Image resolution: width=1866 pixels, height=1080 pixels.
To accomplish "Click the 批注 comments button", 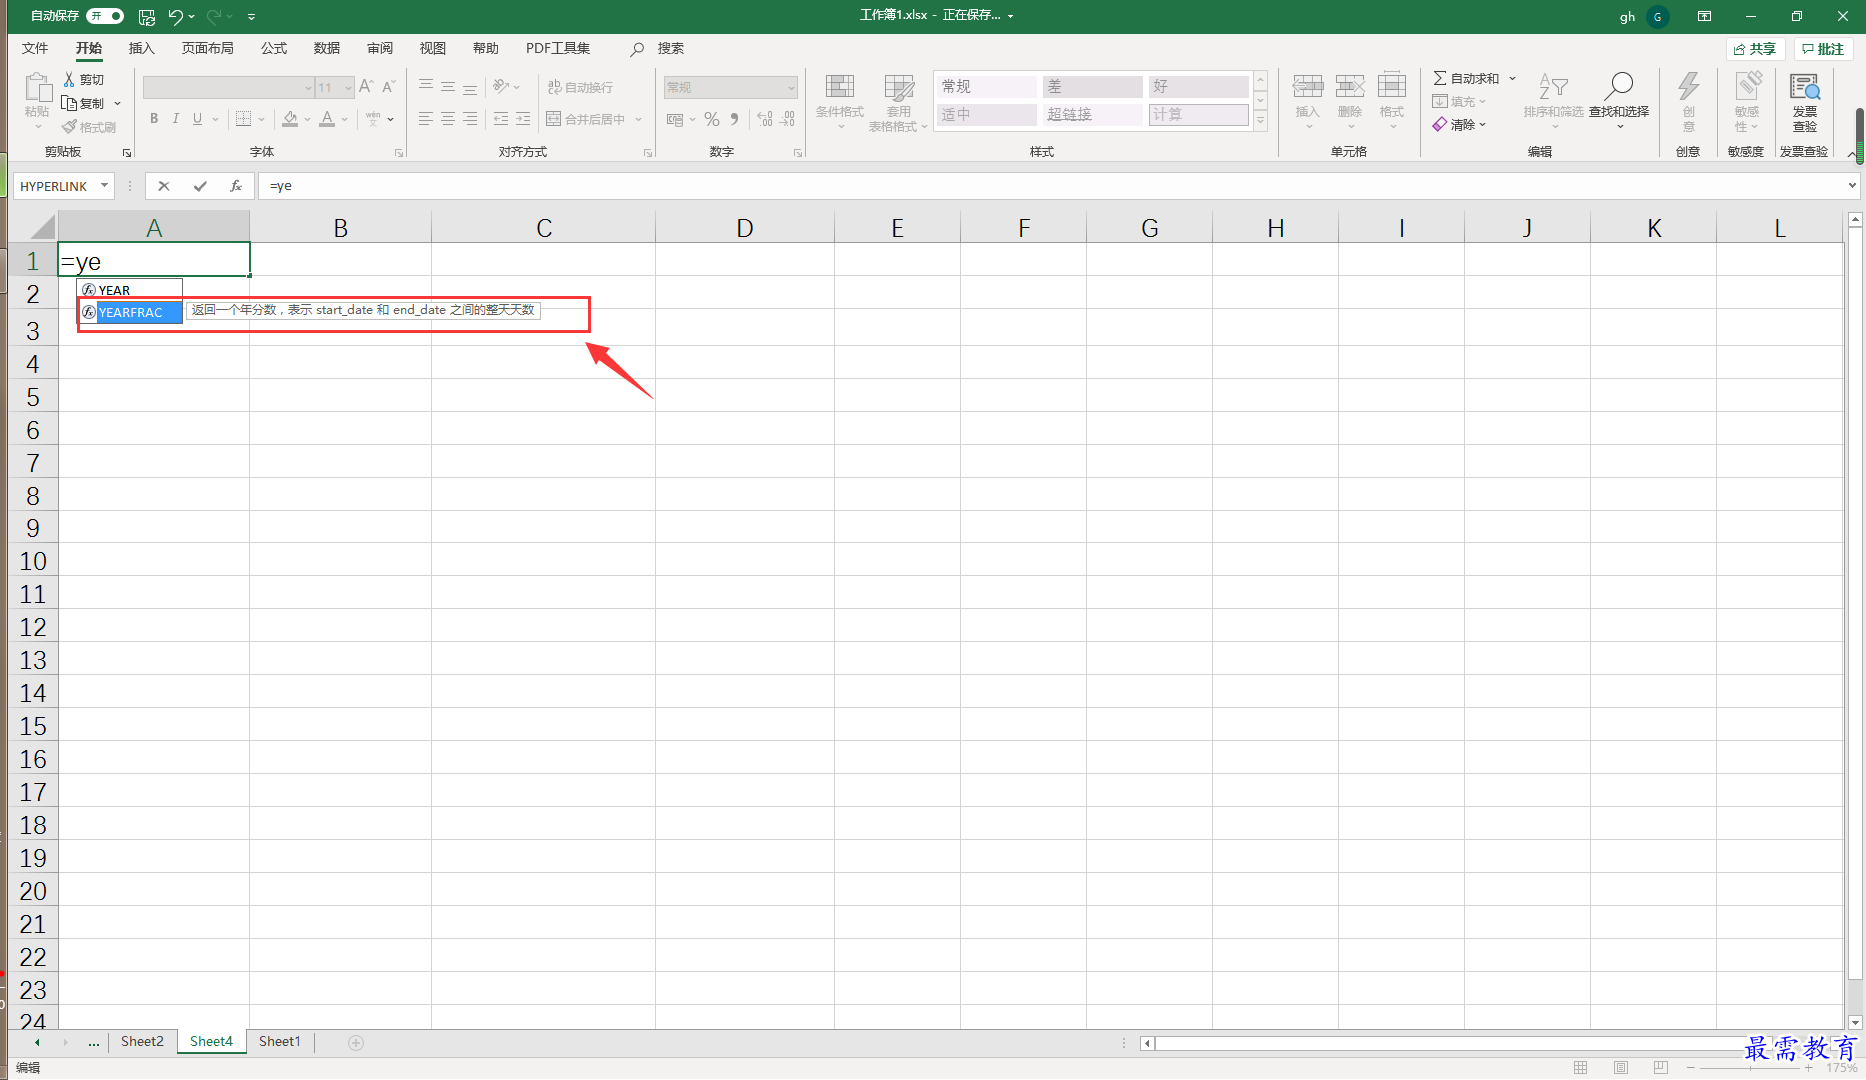I will click(x=1823, y=49).
